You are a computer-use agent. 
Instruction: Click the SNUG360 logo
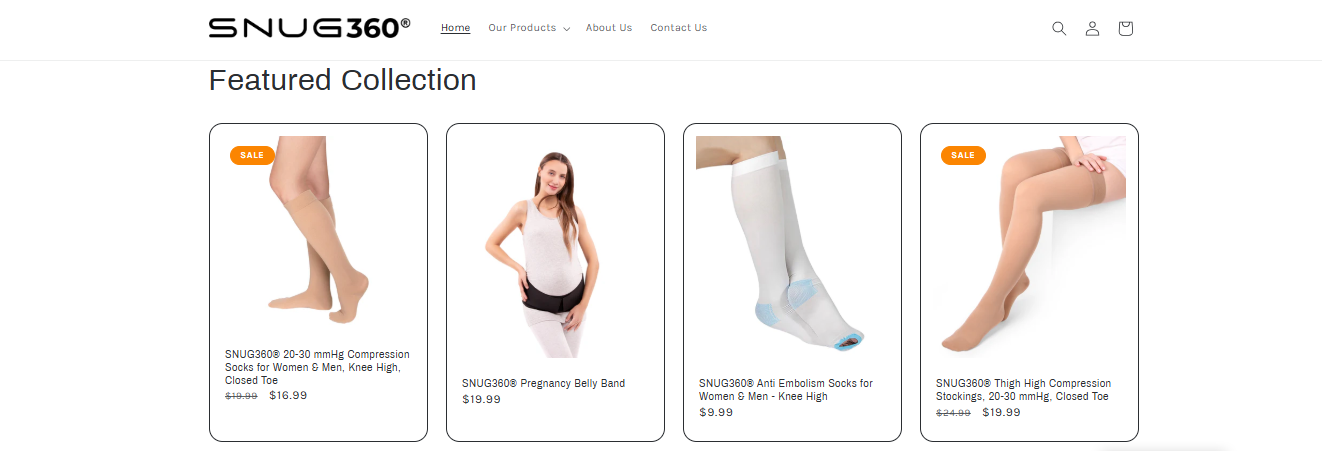(x=309, y=28)
